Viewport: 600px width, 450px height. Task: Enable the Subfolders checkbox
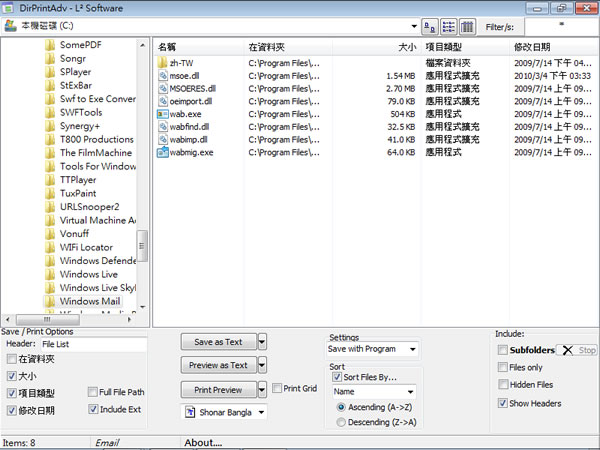[503, 350]
